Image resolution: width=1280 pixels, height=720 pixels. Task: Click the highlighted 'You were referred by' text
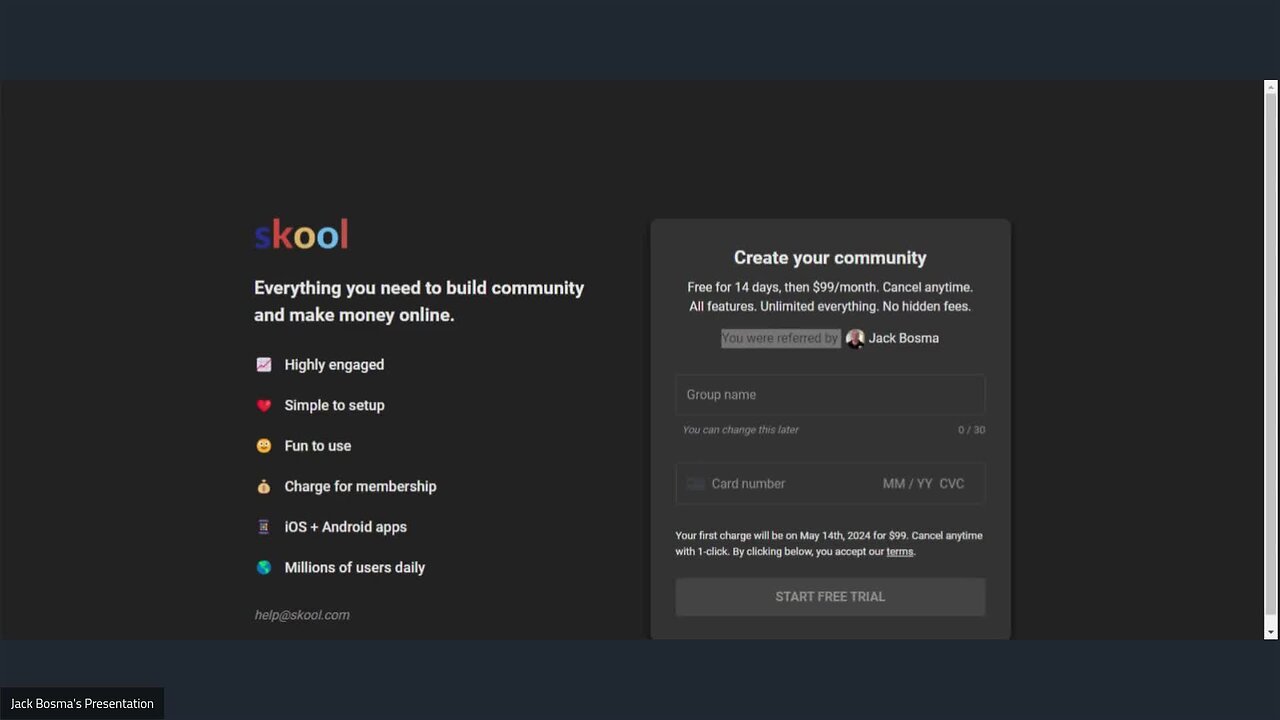780,338
